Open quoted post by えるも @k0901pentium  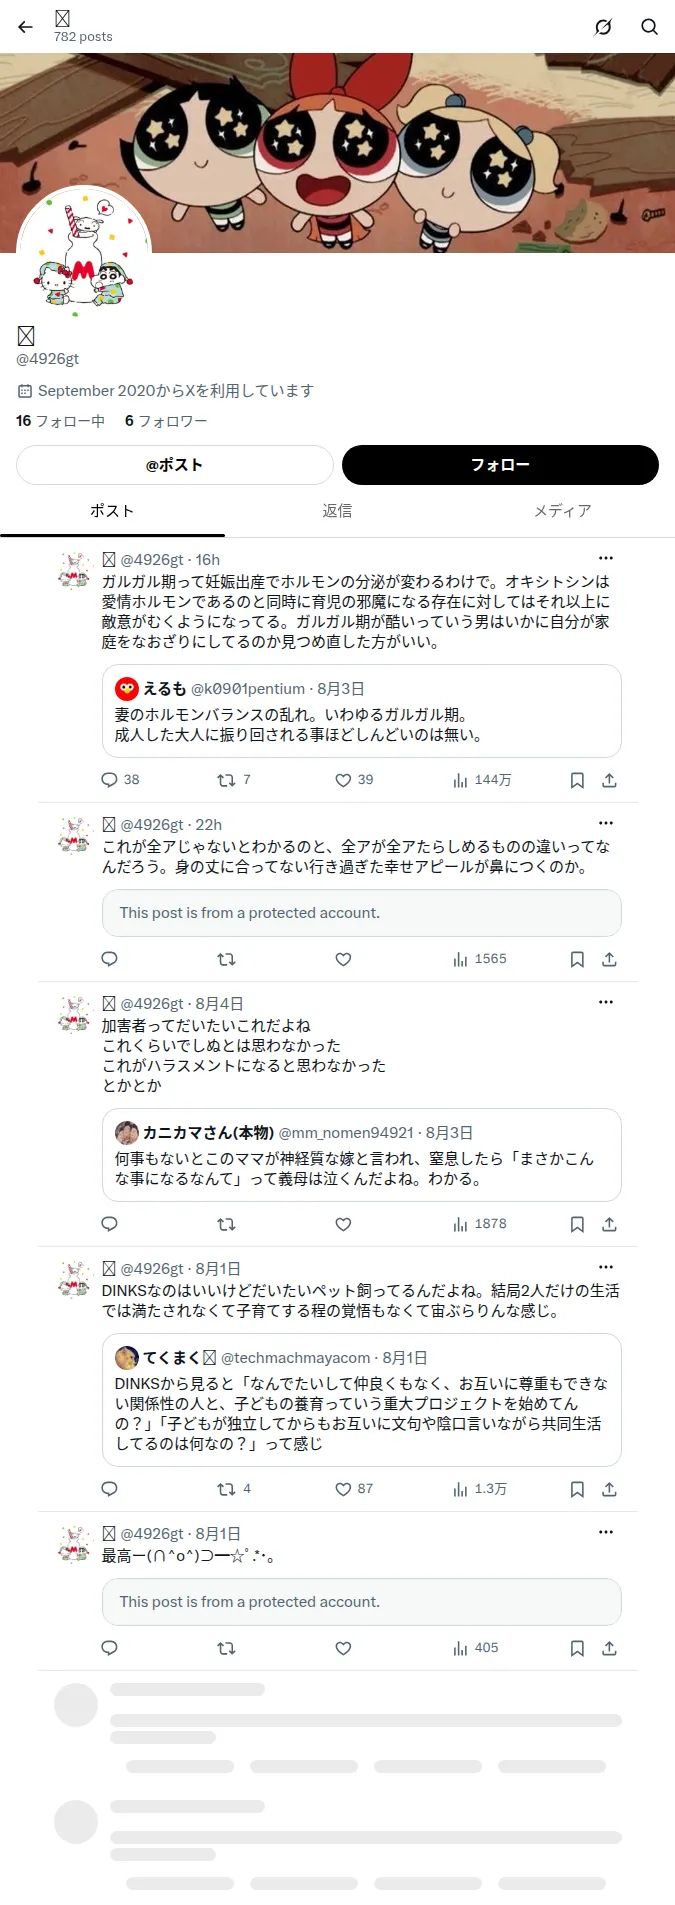click(x=362, y=711)
